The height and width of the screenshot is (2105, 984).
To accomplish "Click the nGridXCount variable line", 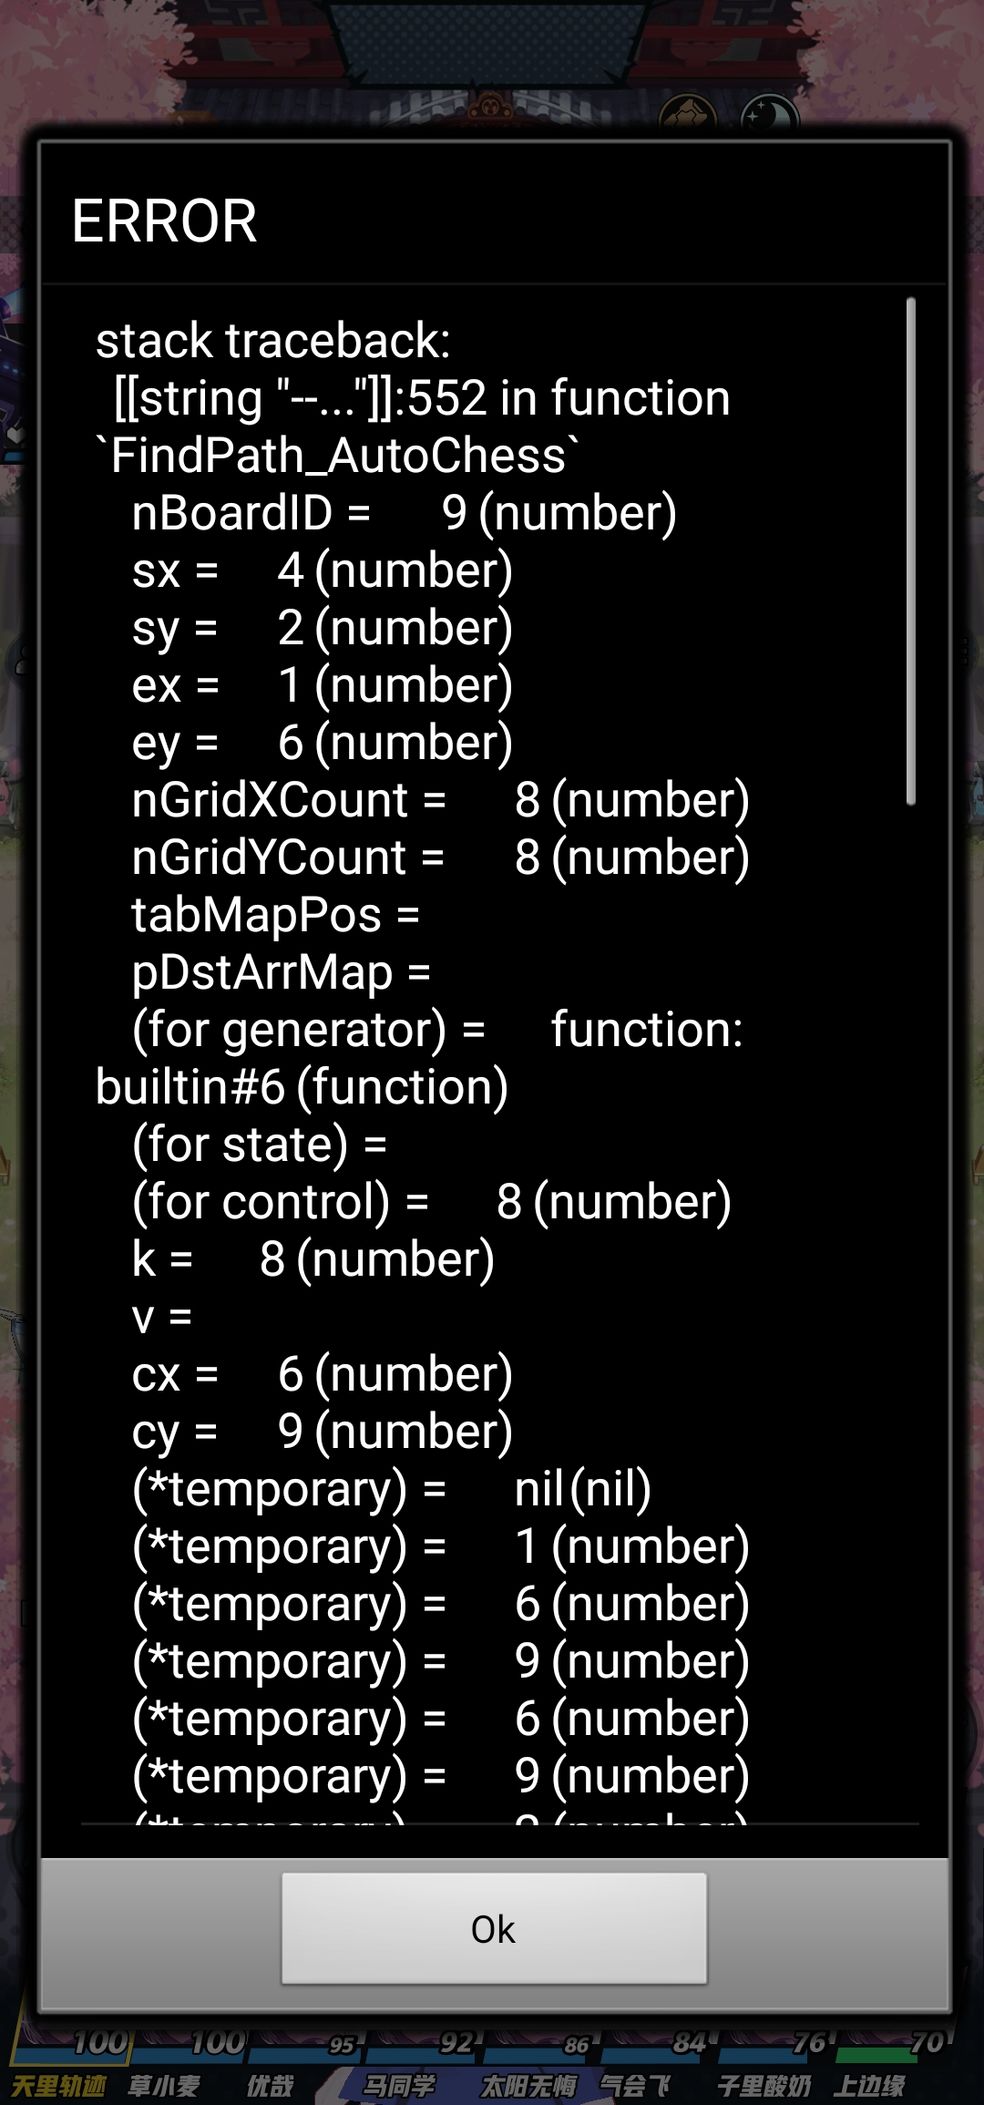I will point(440,800).
